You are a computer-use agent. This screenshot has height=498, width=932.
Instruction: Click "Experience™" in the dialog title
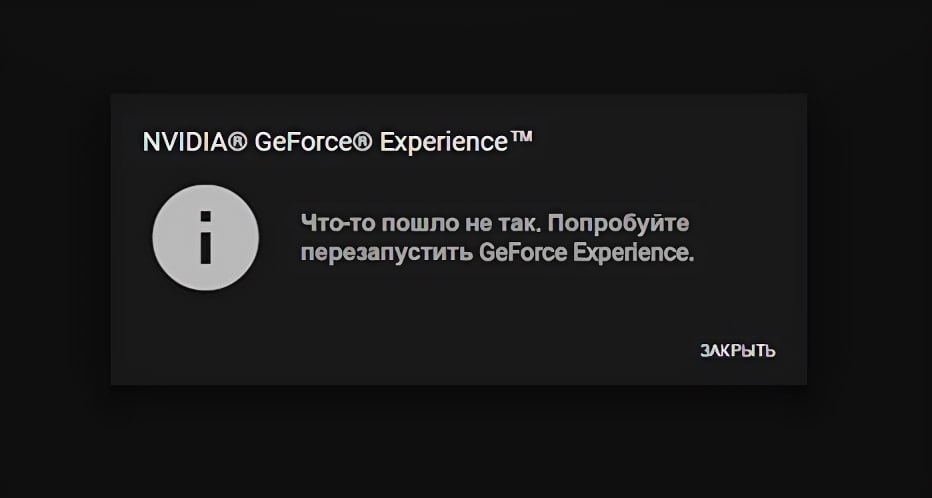(x=456, y=143)
